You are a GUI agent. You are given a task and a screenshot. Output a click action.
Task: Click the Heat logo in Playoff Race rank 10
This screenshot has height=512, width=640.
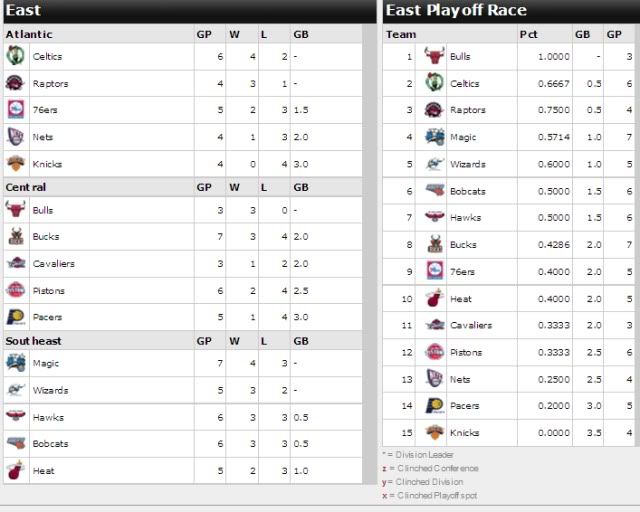click(434, 298)
